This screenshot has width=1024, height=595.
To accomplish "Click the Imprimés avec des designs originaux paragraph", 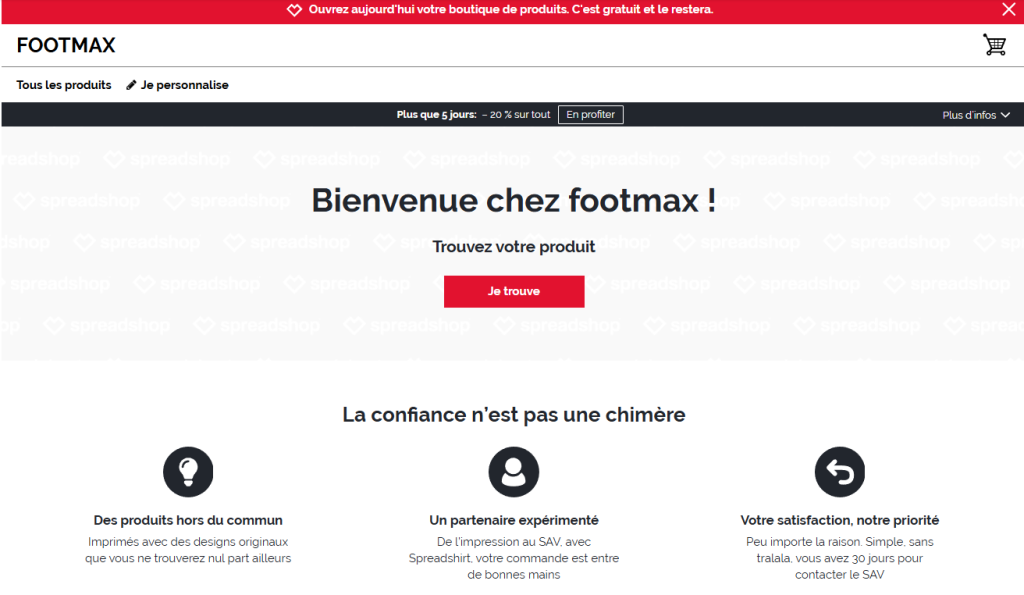I will click(188, 550).
